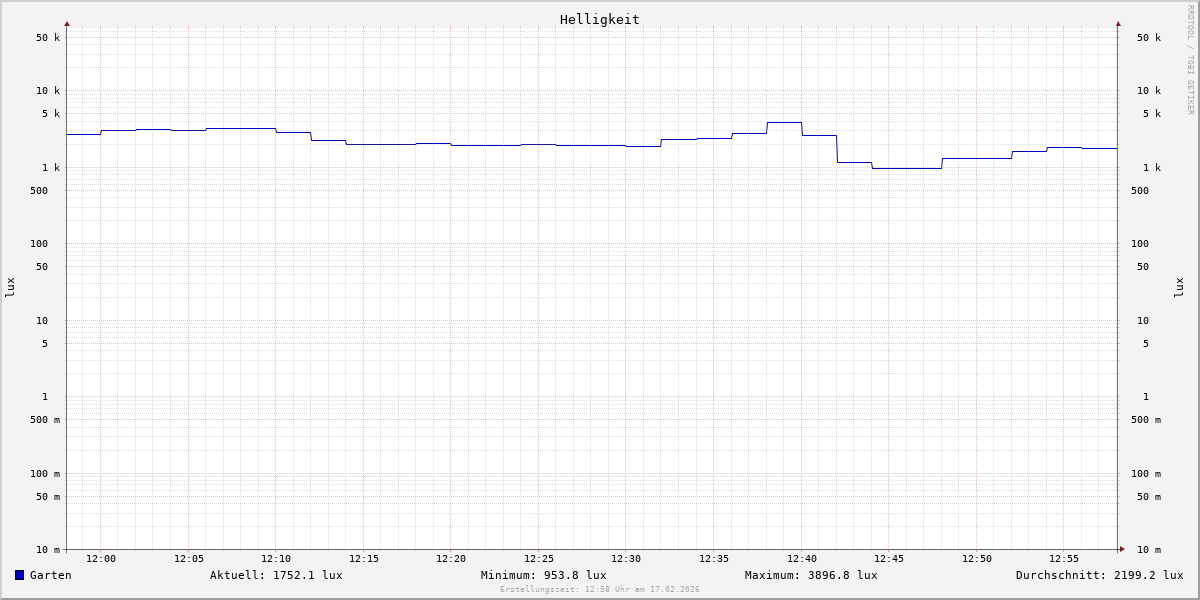
Task: Click the Maximum: 3896.8 lux value
Action: [811, 575]
